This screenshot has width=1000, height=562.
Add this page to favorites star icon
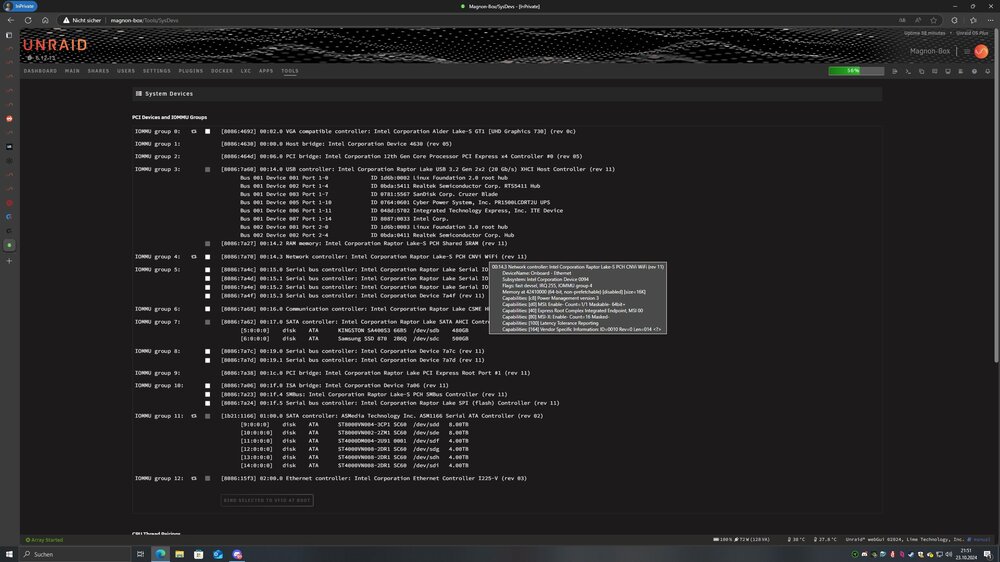[934, 20]
